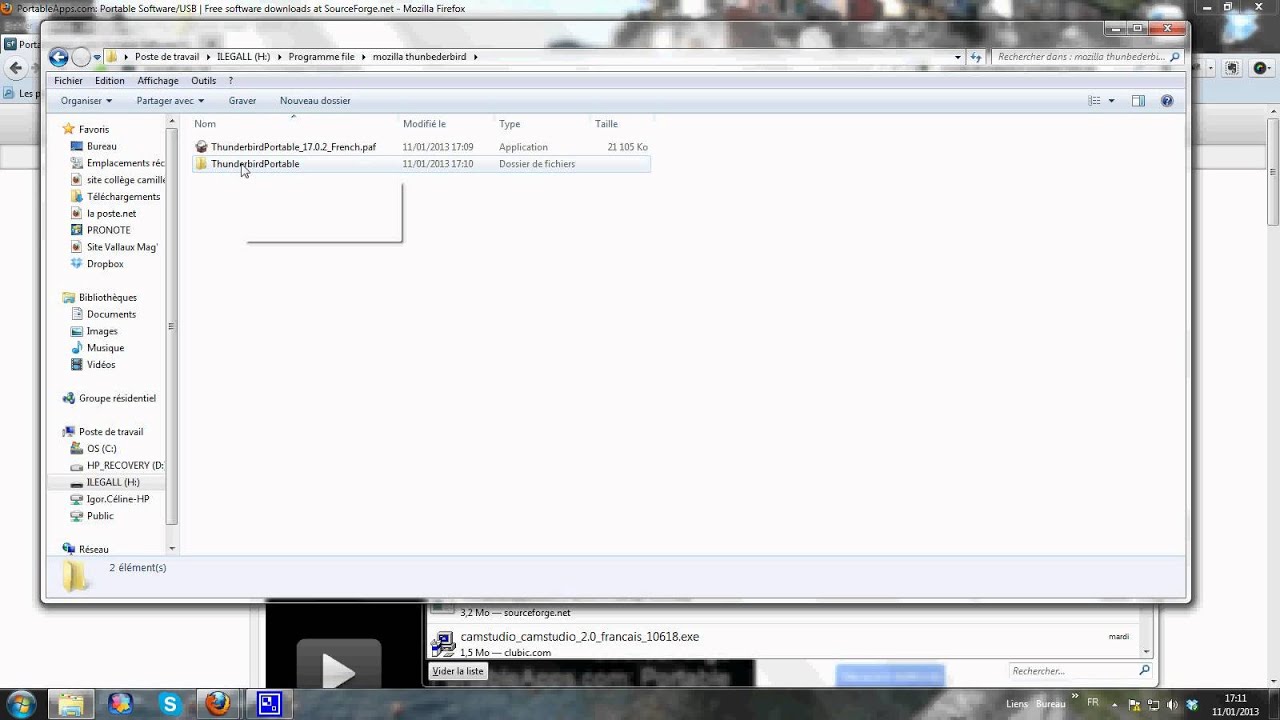Open the '?' help menu
Screen dimensions: 1280x720
click(x=231, y=81)
